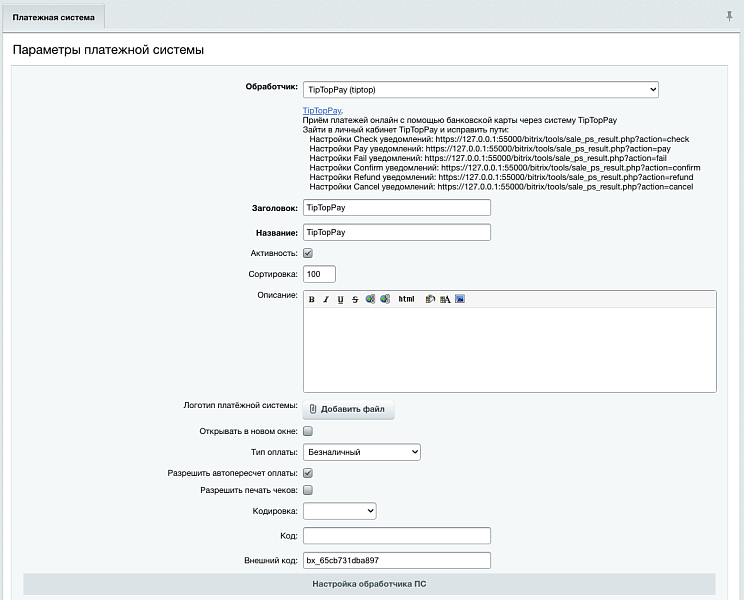Screen dimensions: 744x600
Task: Uncheck the Активность checkbox
Action: [x=308, y=253]
